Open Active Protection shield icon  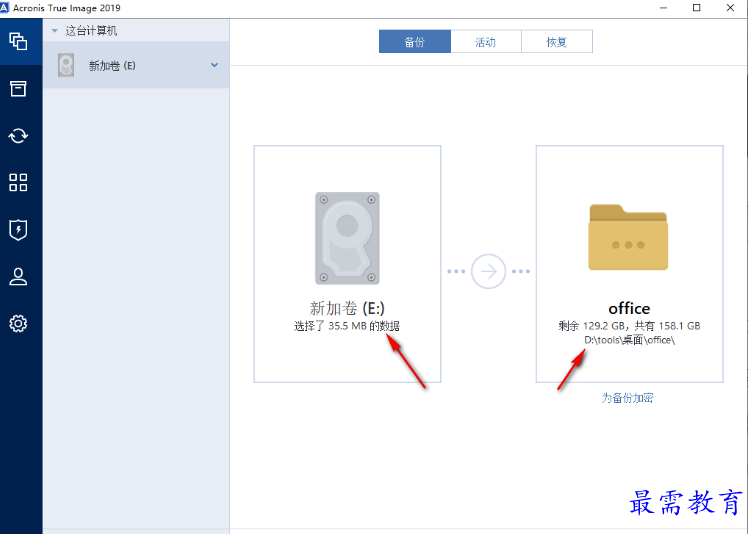(x=18, y=230)
